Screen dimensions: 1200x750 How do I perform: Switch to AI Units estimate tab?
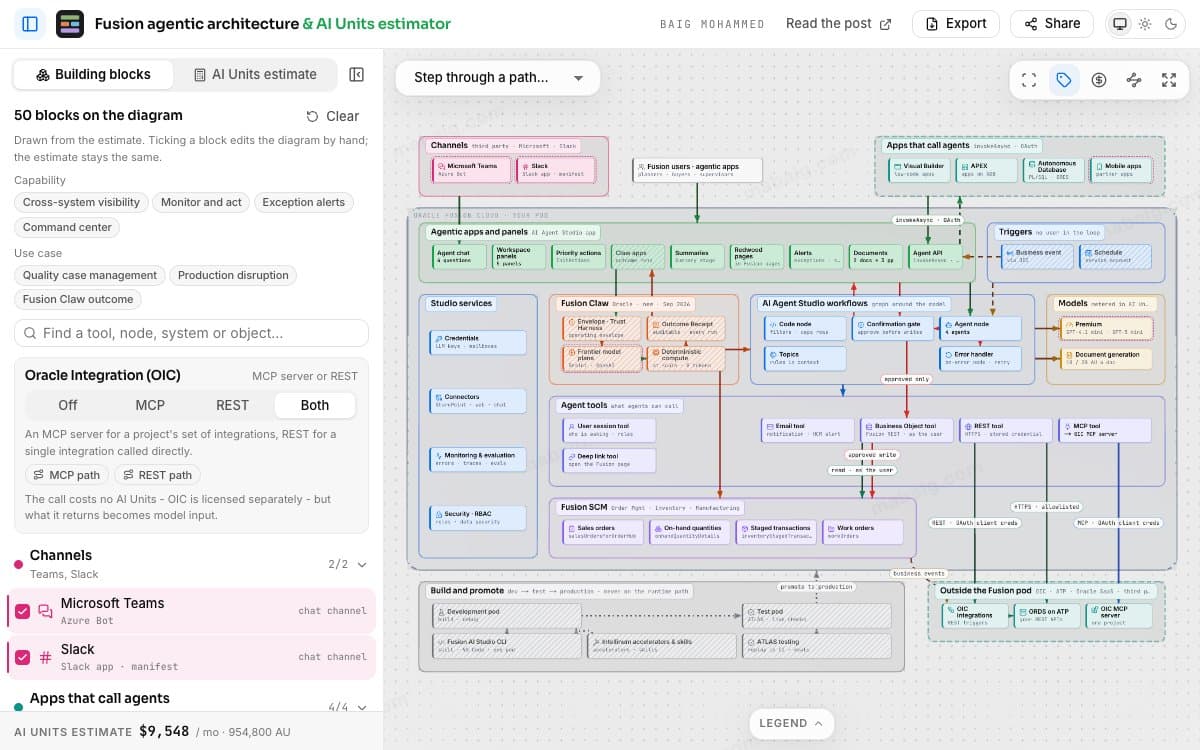pos(255,74)
